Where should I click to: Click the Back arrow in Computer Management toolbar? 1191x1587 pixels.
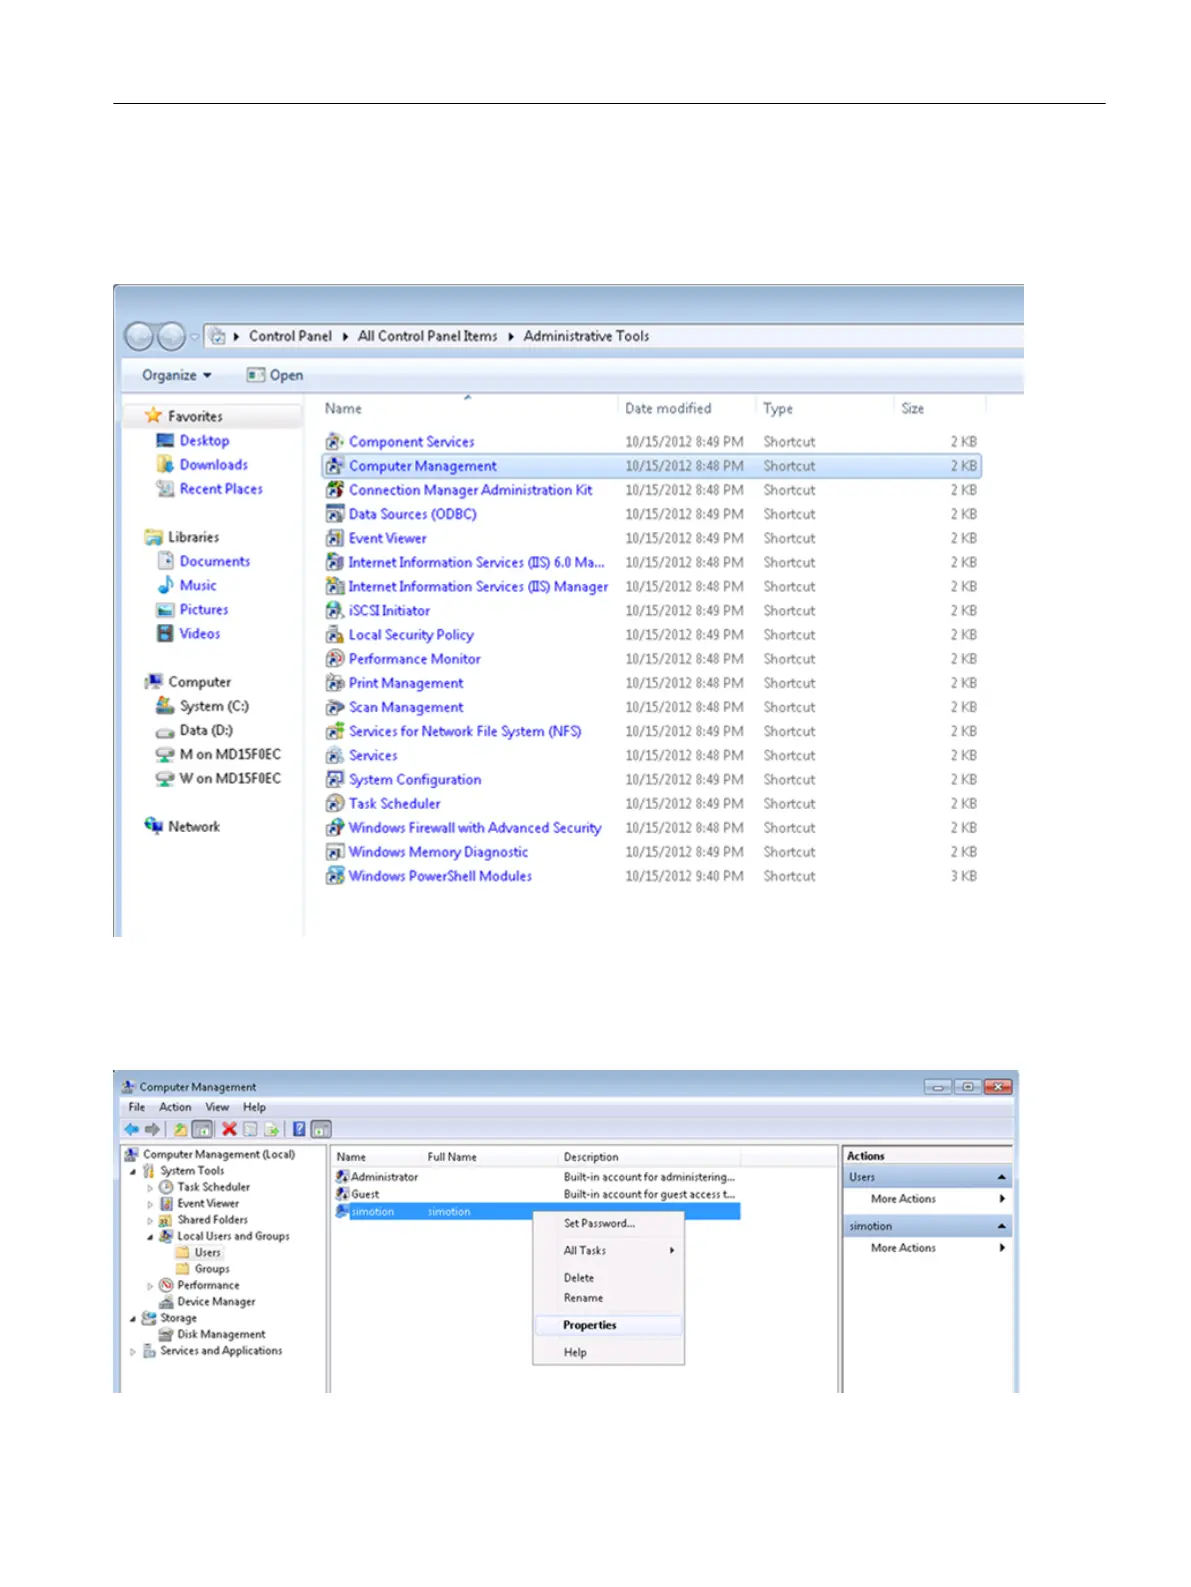pos(131,1129)
